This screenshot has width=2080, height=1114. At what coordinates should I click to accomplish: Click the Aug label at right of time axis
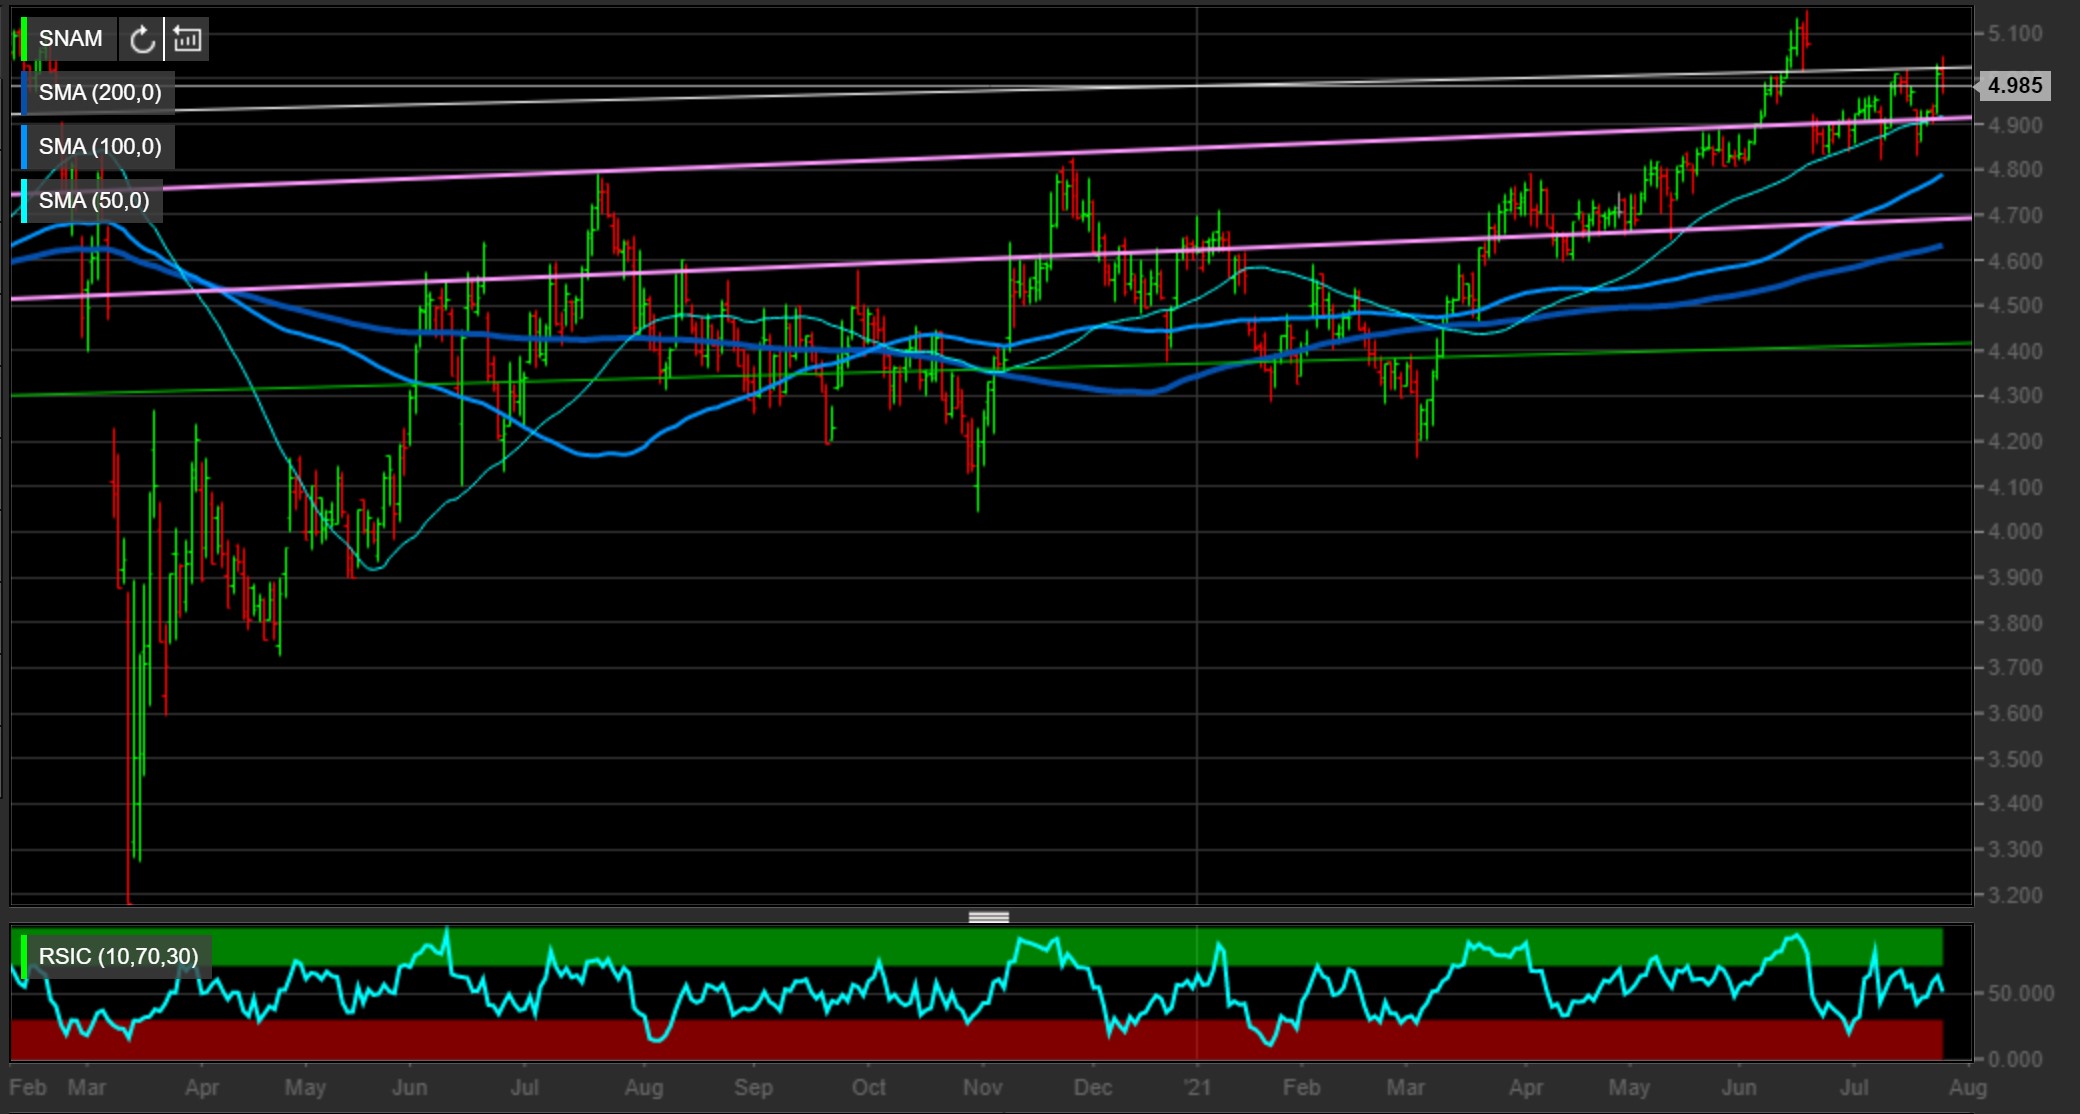[x=1967, y=1087]
